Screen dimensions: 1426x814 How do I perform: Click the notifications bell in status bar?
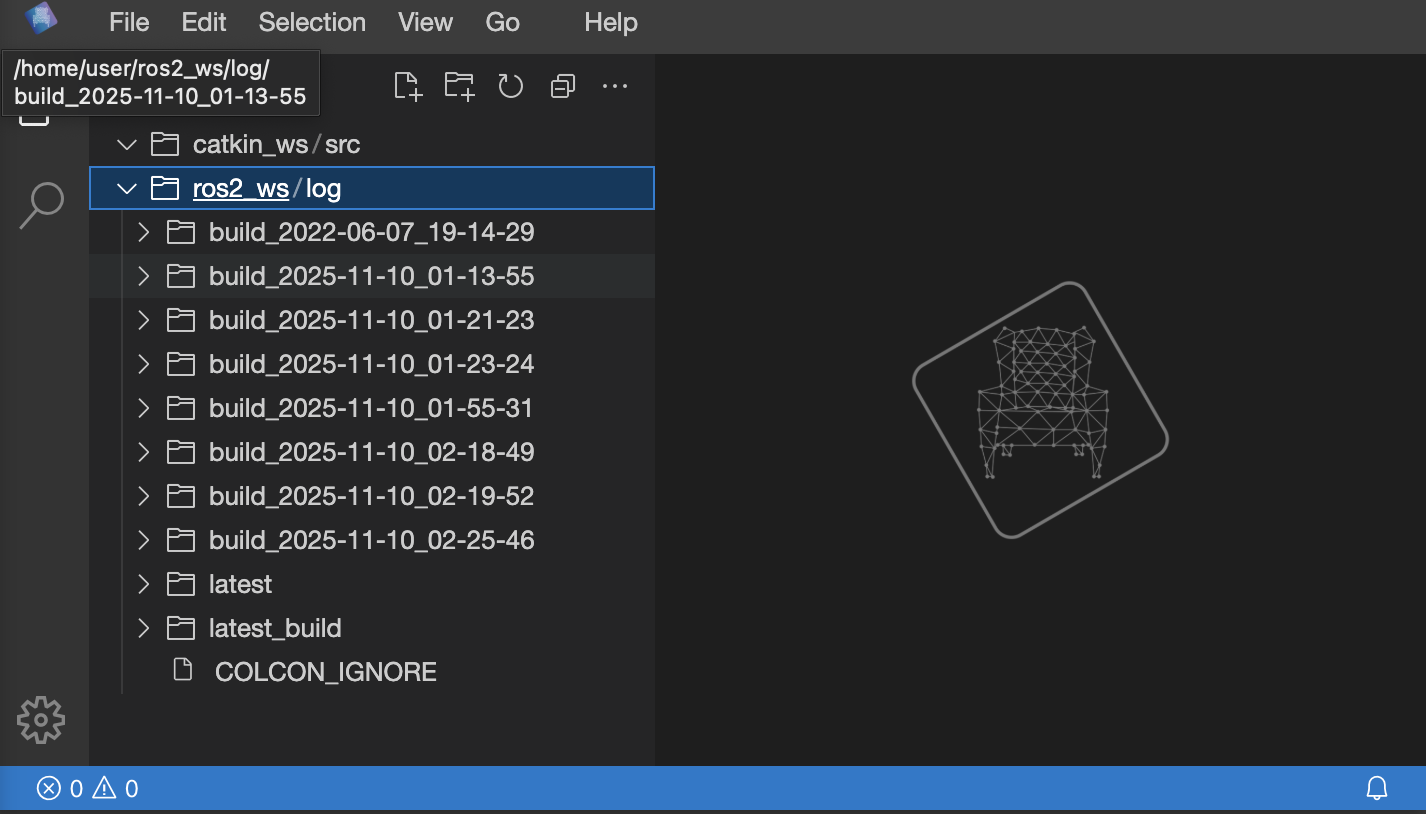coord(1377,789)
